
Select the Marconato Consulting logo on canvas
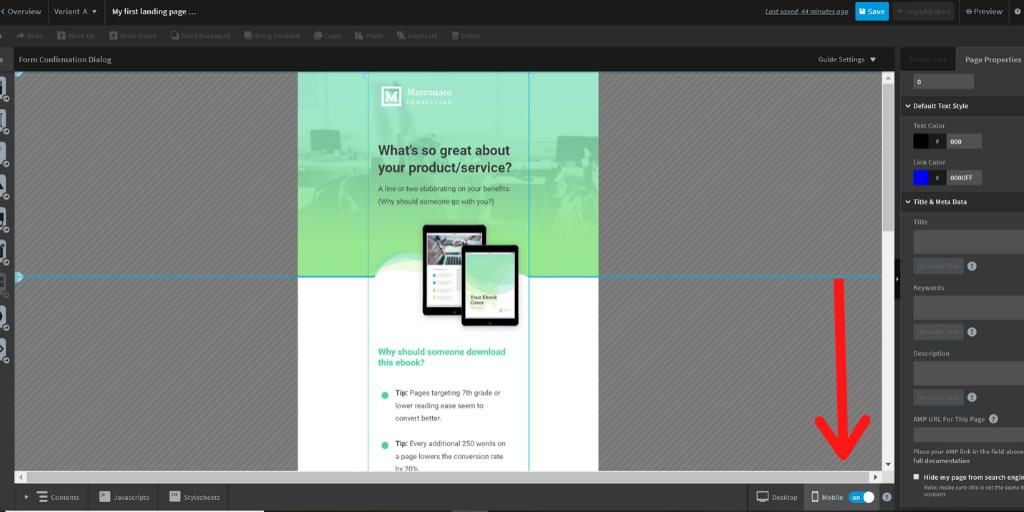(x=417, y=97)
